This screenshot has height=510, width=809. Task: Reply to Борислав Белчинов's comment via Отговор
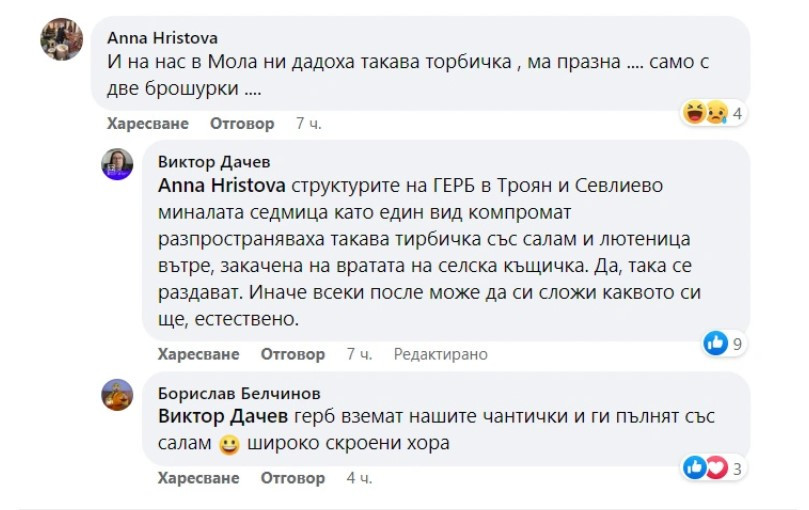(293, 478)
